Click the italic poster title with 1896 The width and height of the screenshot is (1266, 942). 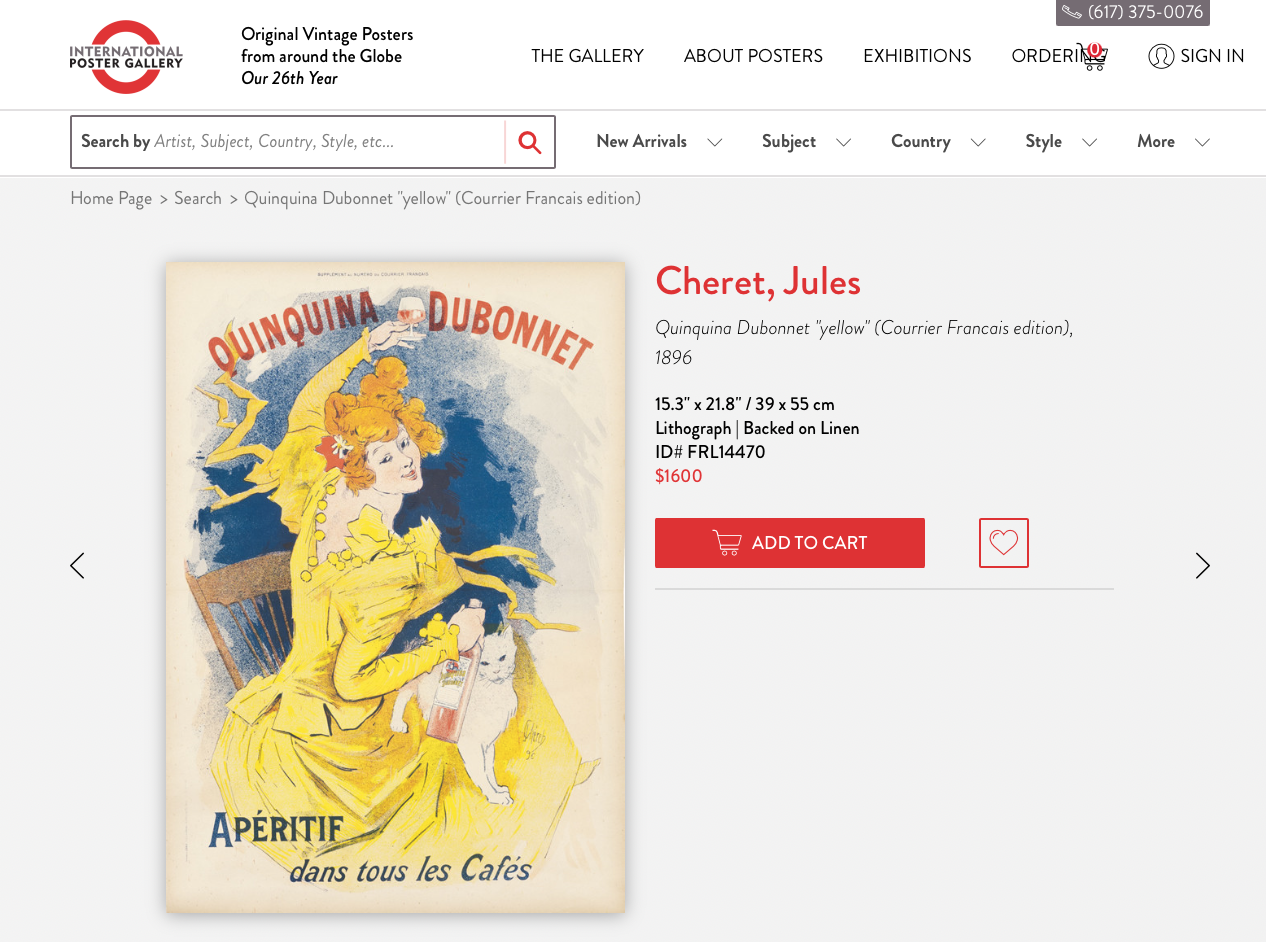[864, 342]
